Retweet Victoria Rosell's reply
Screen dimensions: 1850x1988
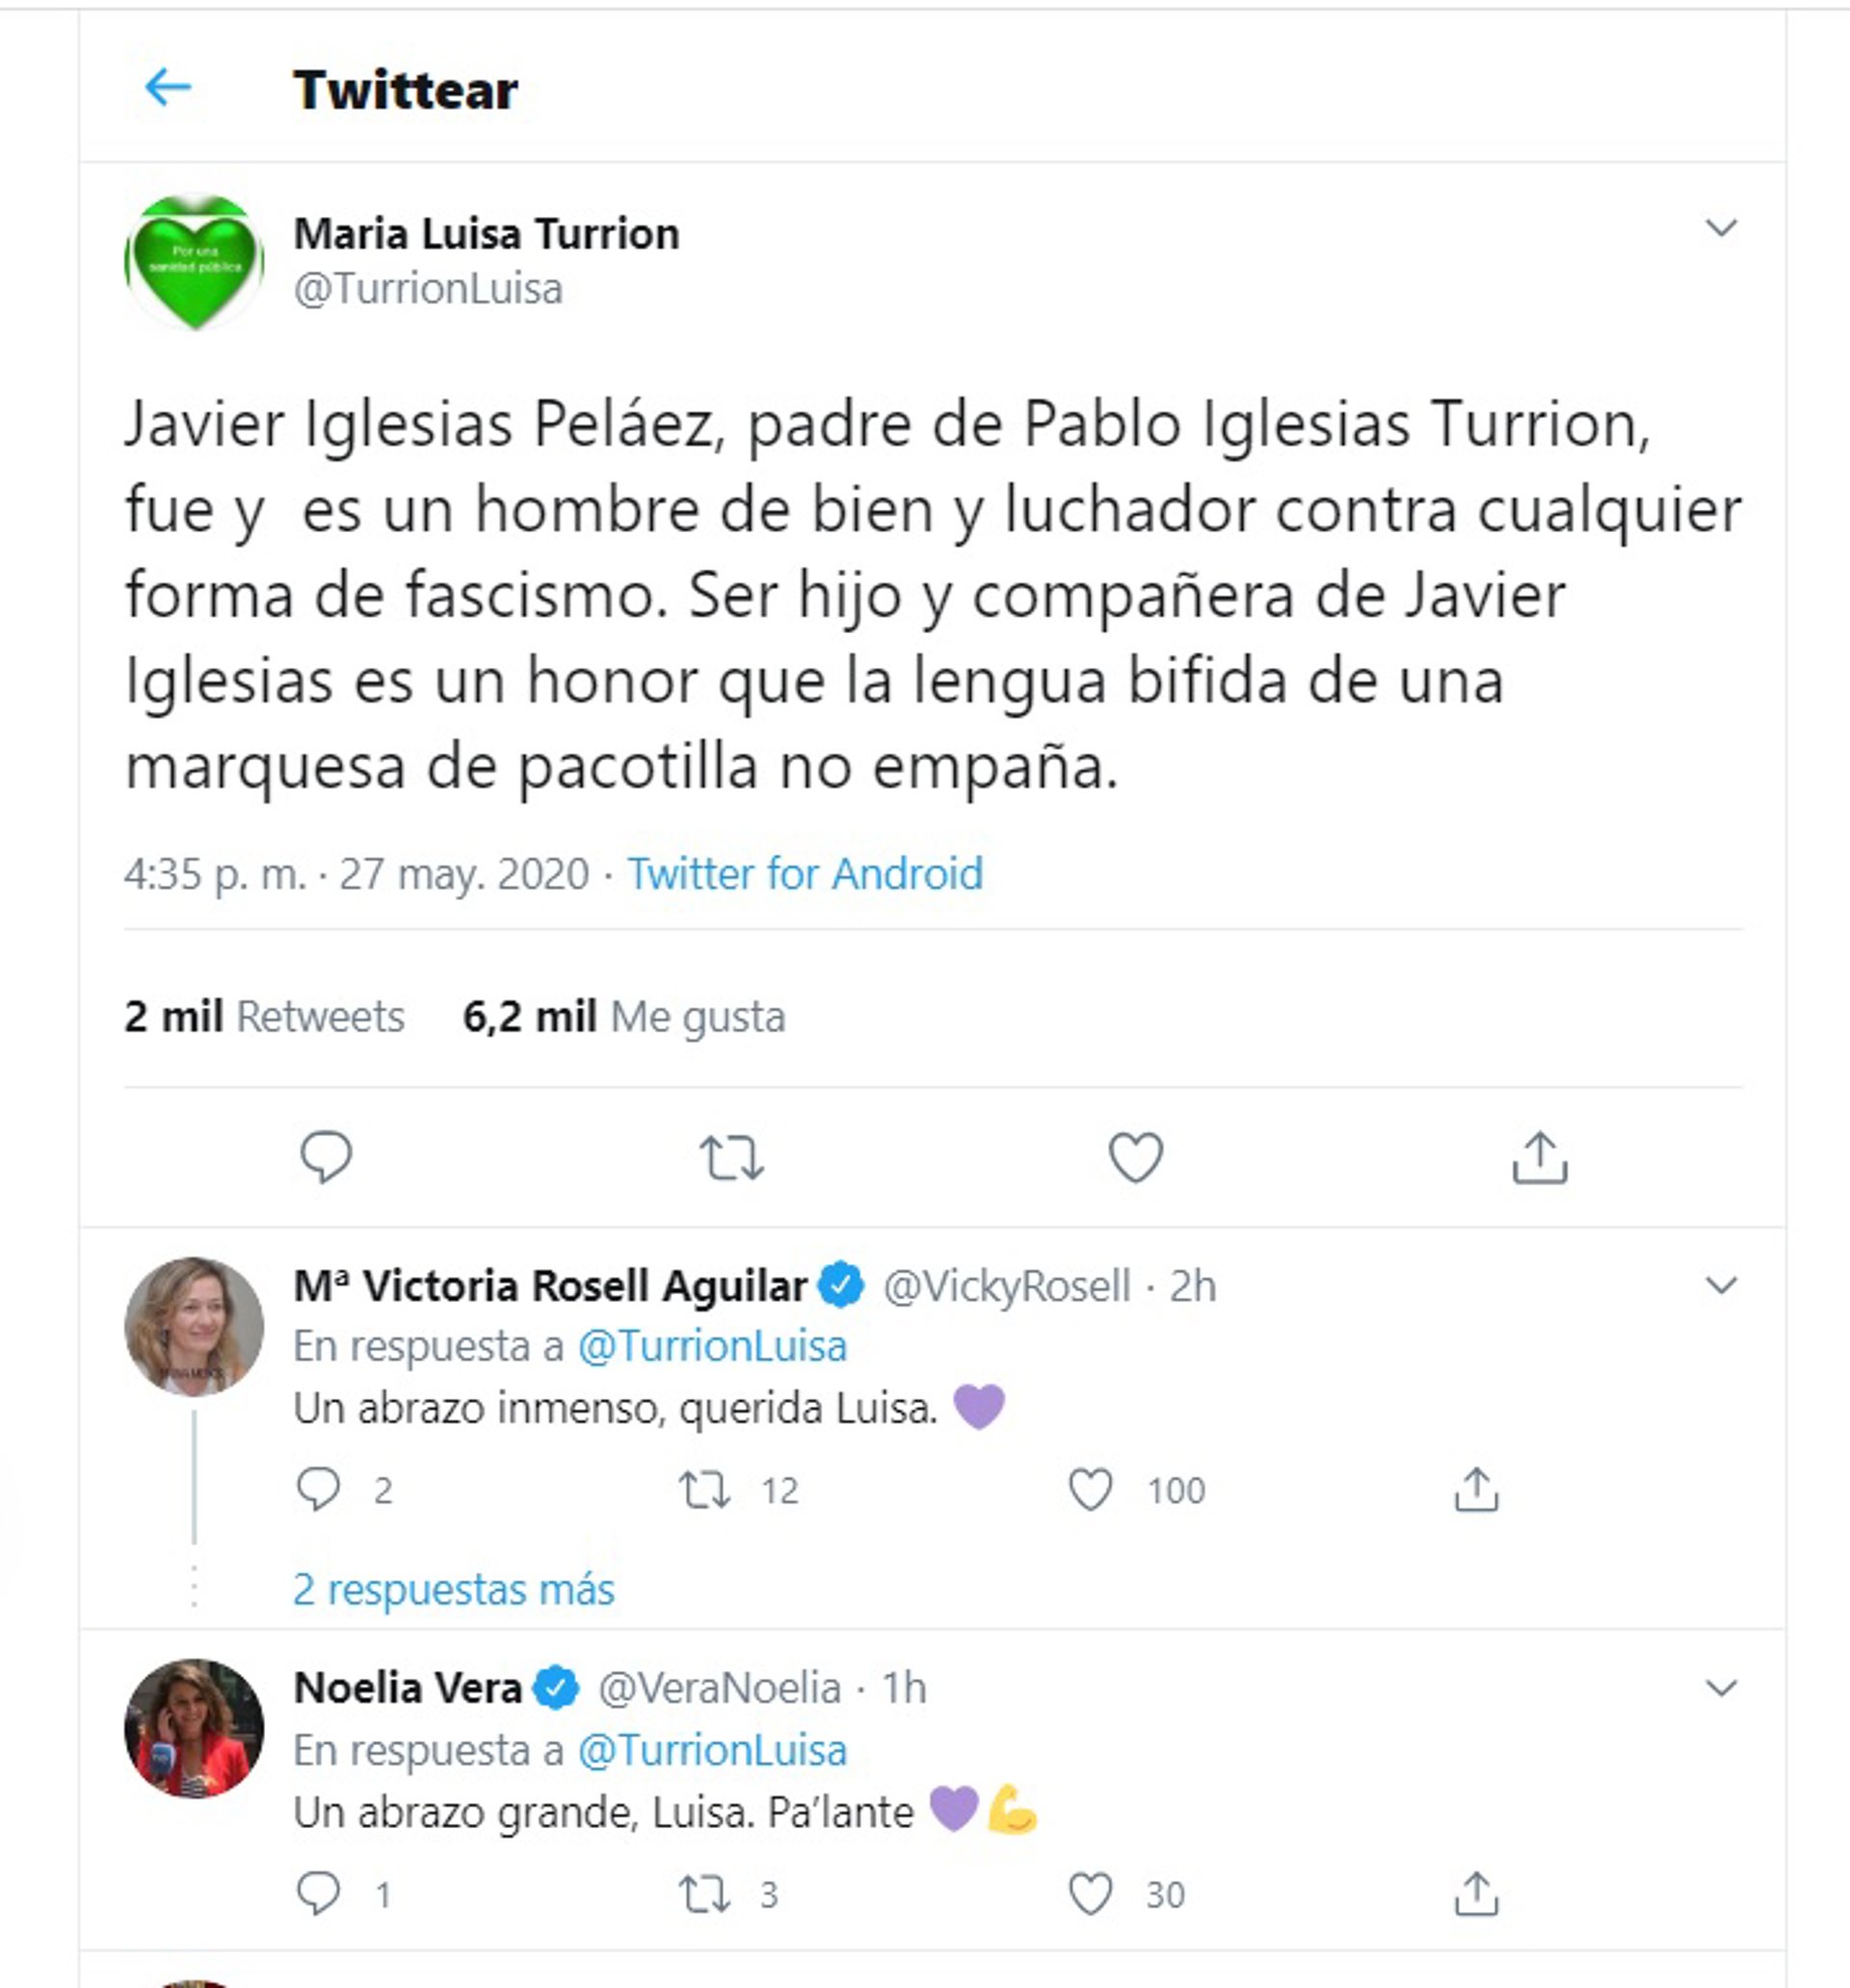coord(705,1490)
